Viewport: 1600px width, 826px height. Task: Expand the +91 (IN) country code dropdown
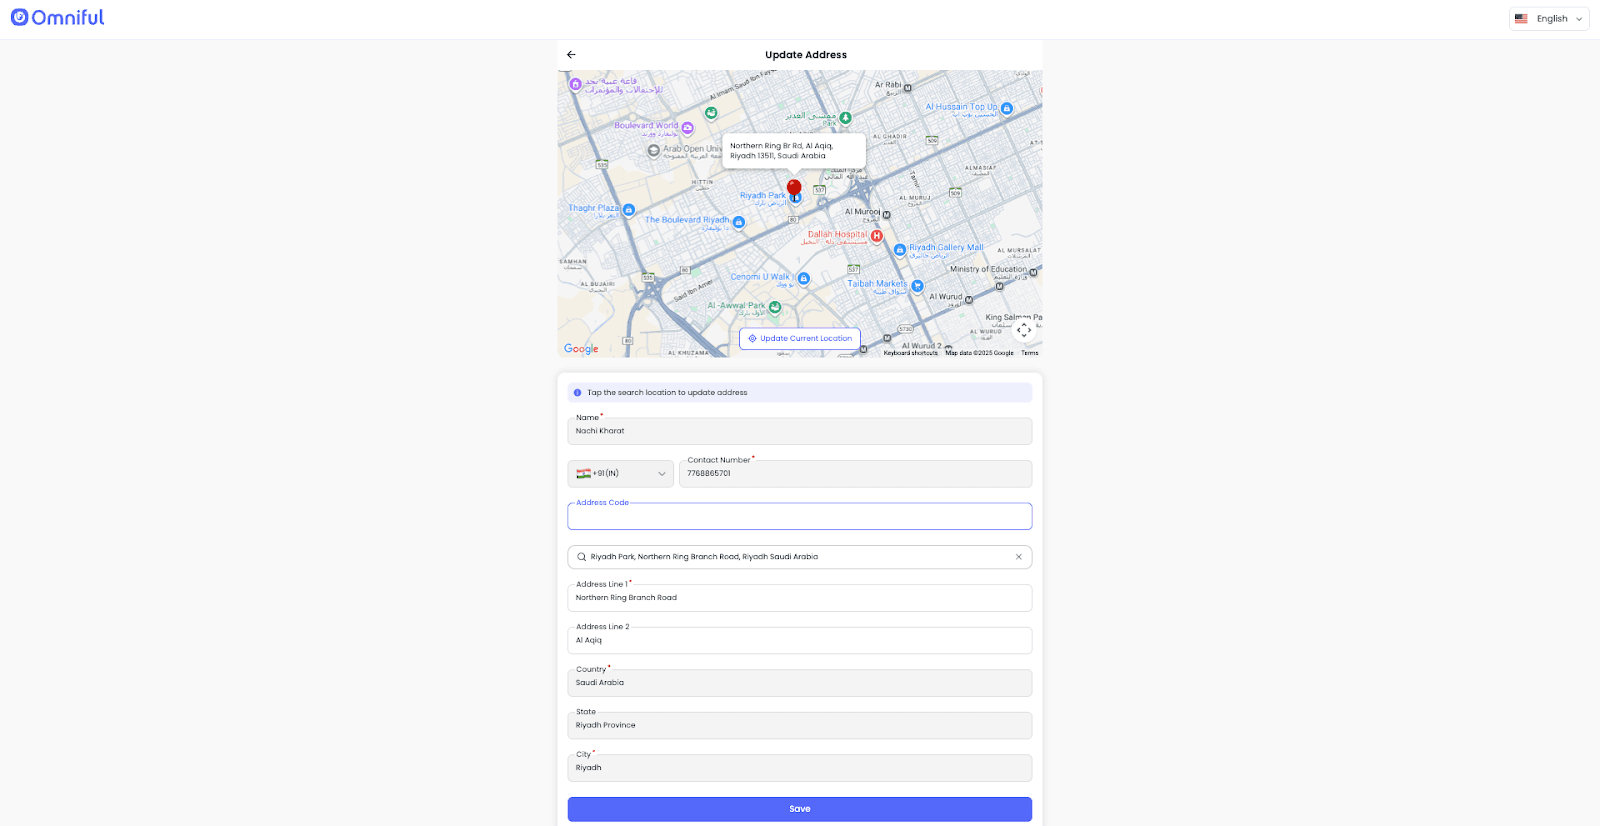click(620, 474)
